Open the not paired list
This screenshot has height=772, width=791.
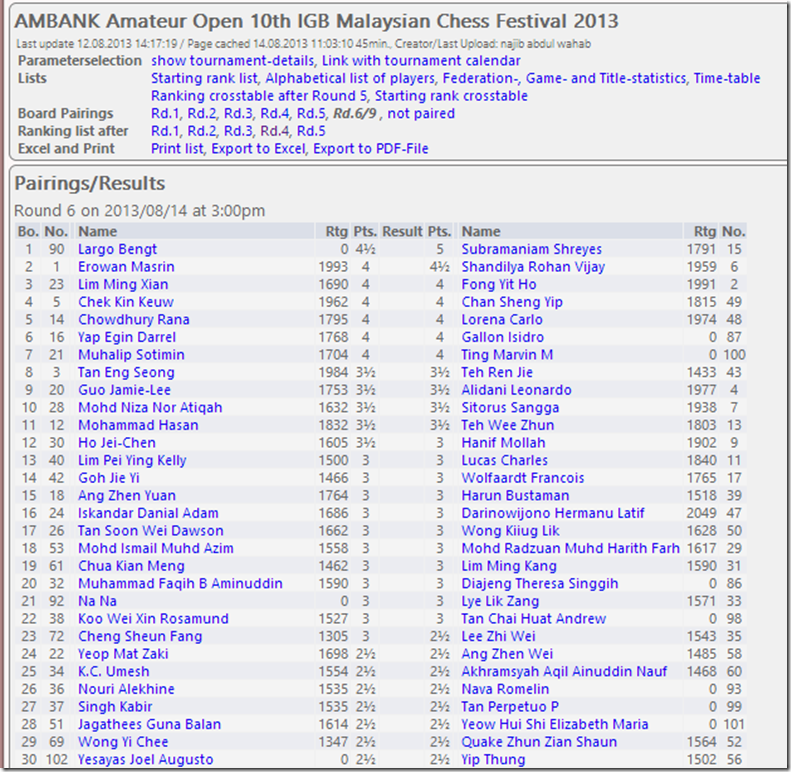[x=421, y=114]
